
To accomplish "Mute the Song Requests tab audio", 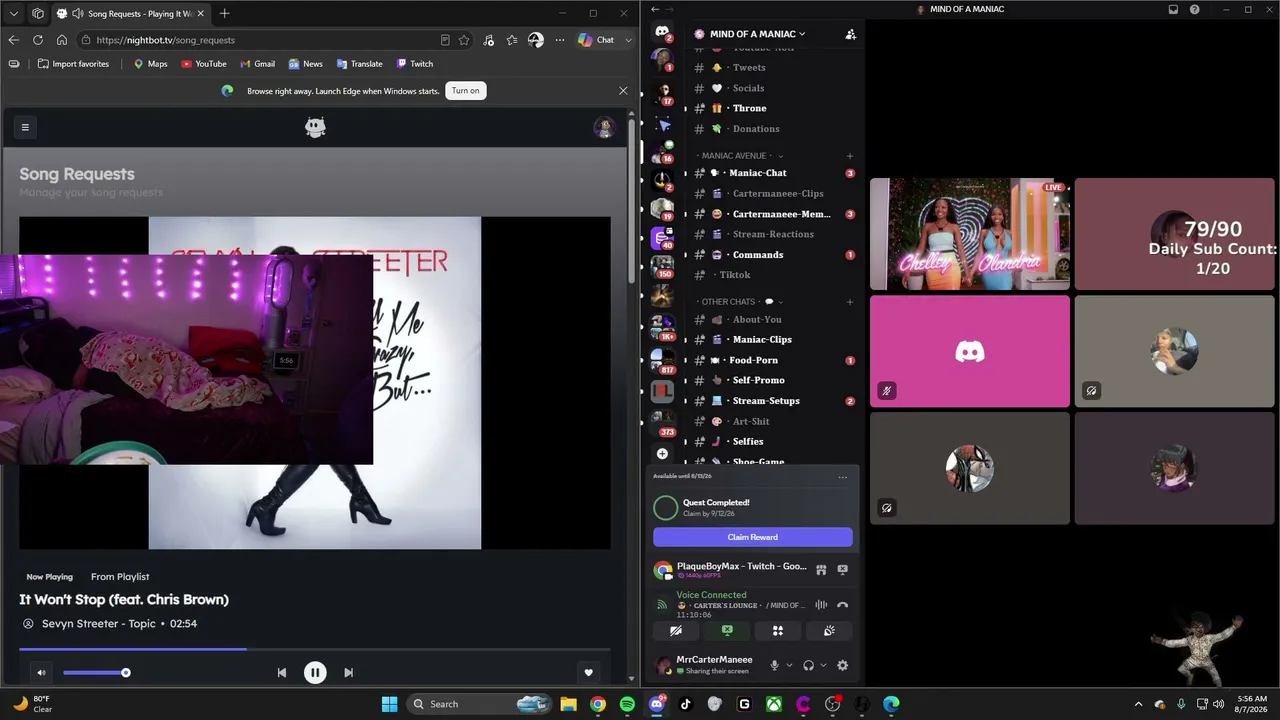I will pyautogui.click(x=78, y=14).
